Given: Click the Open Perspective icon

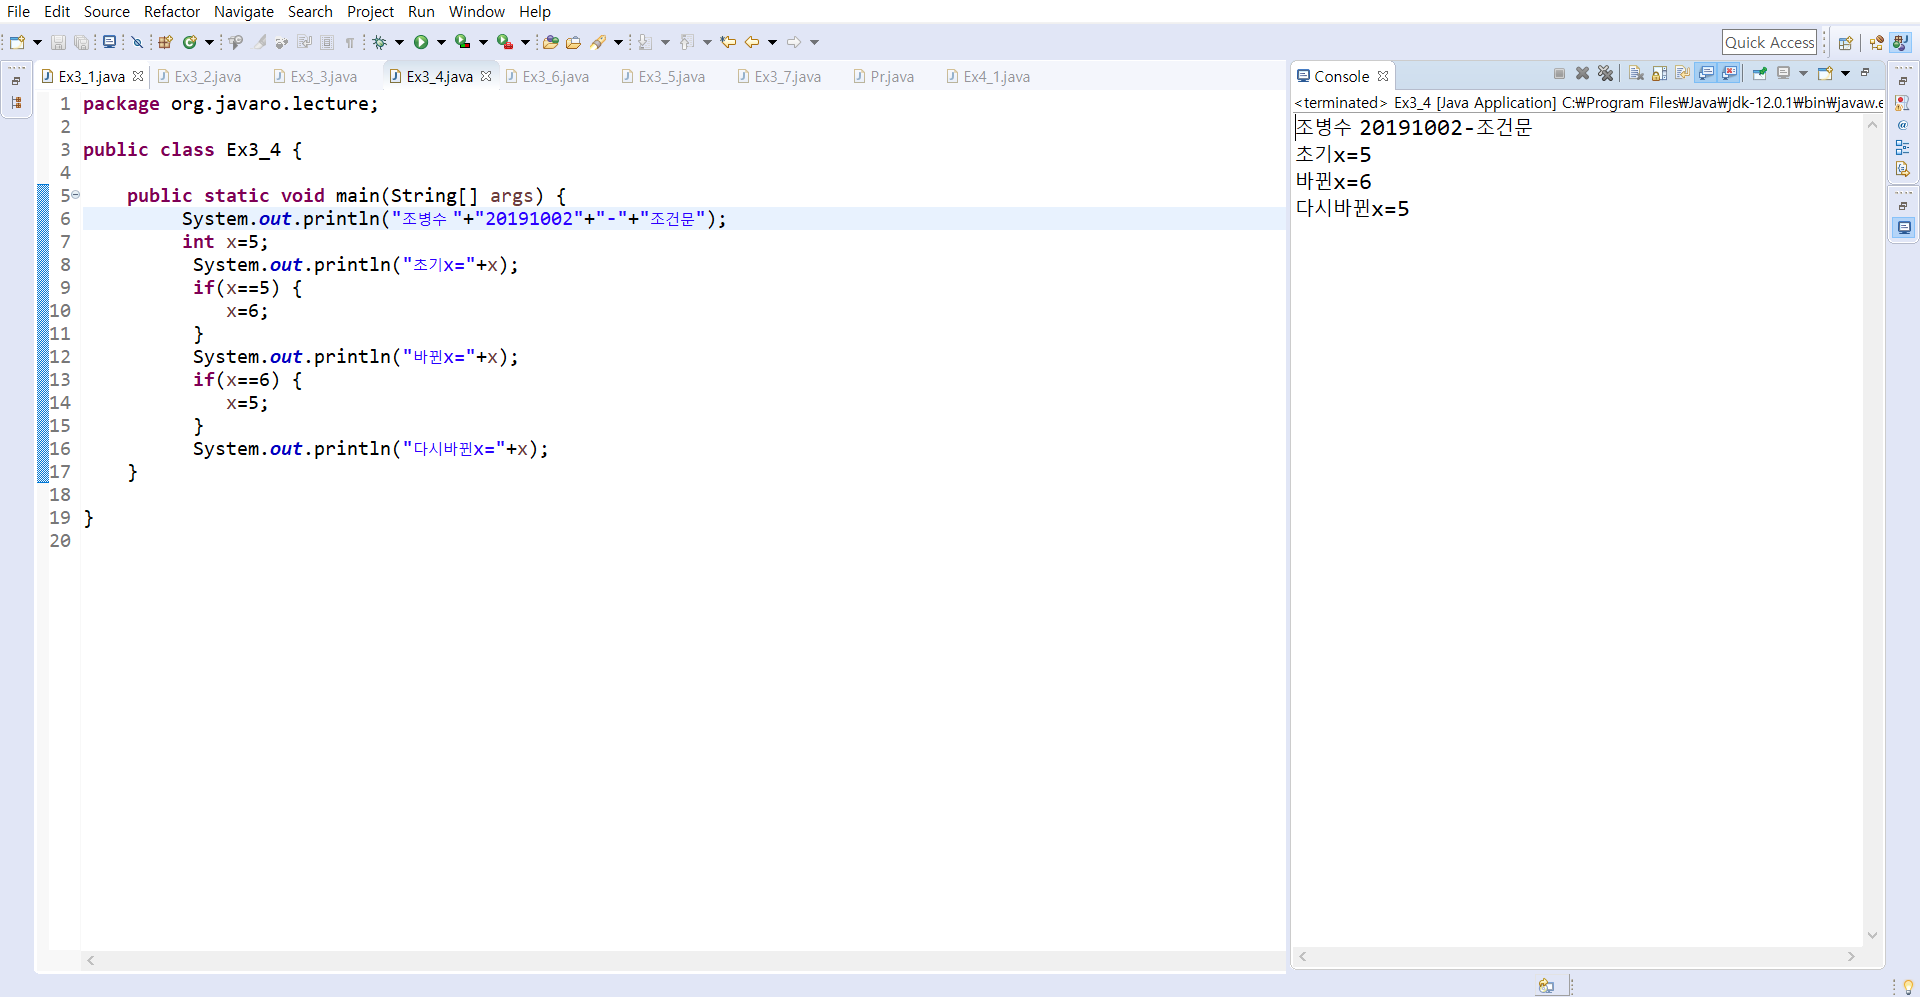Looking at the screenshot, I should (1846, 42).
